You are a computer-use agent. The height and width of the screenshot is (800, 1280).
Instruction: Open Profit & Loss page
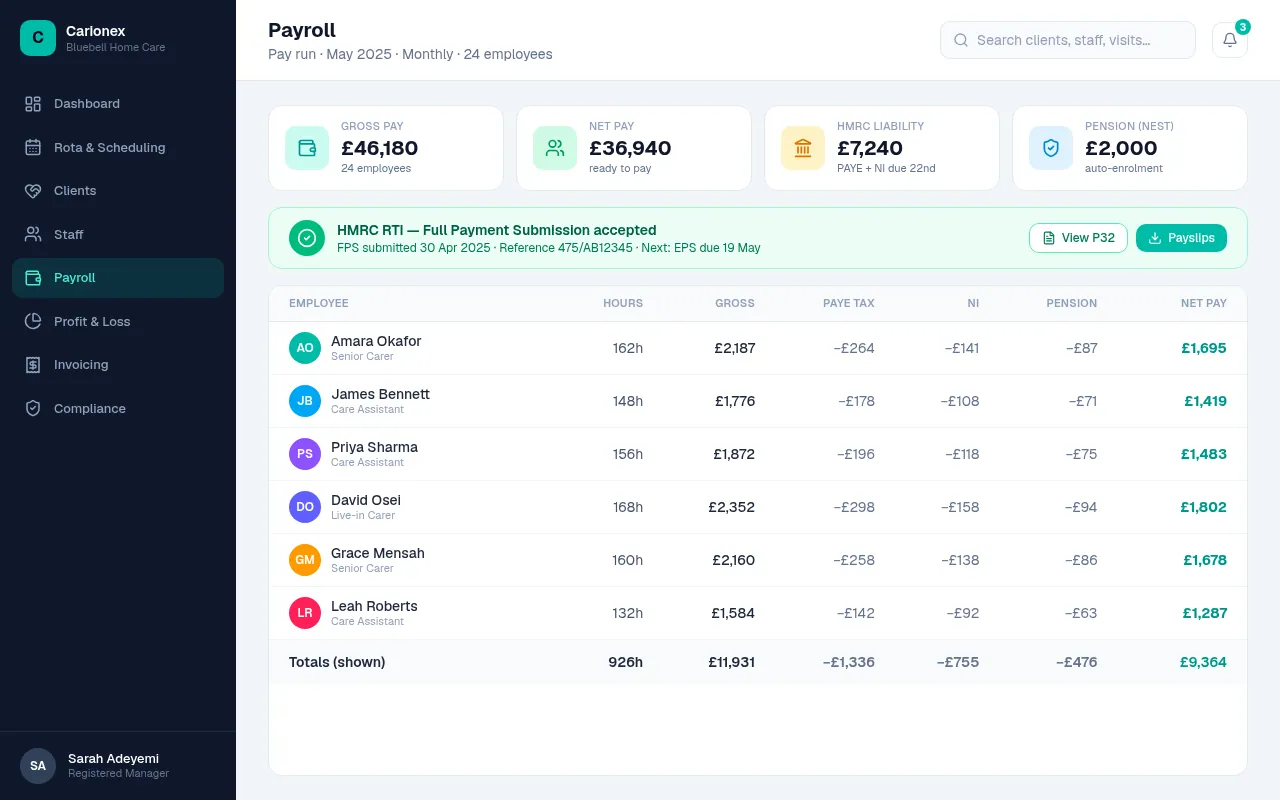coord(118,321)
